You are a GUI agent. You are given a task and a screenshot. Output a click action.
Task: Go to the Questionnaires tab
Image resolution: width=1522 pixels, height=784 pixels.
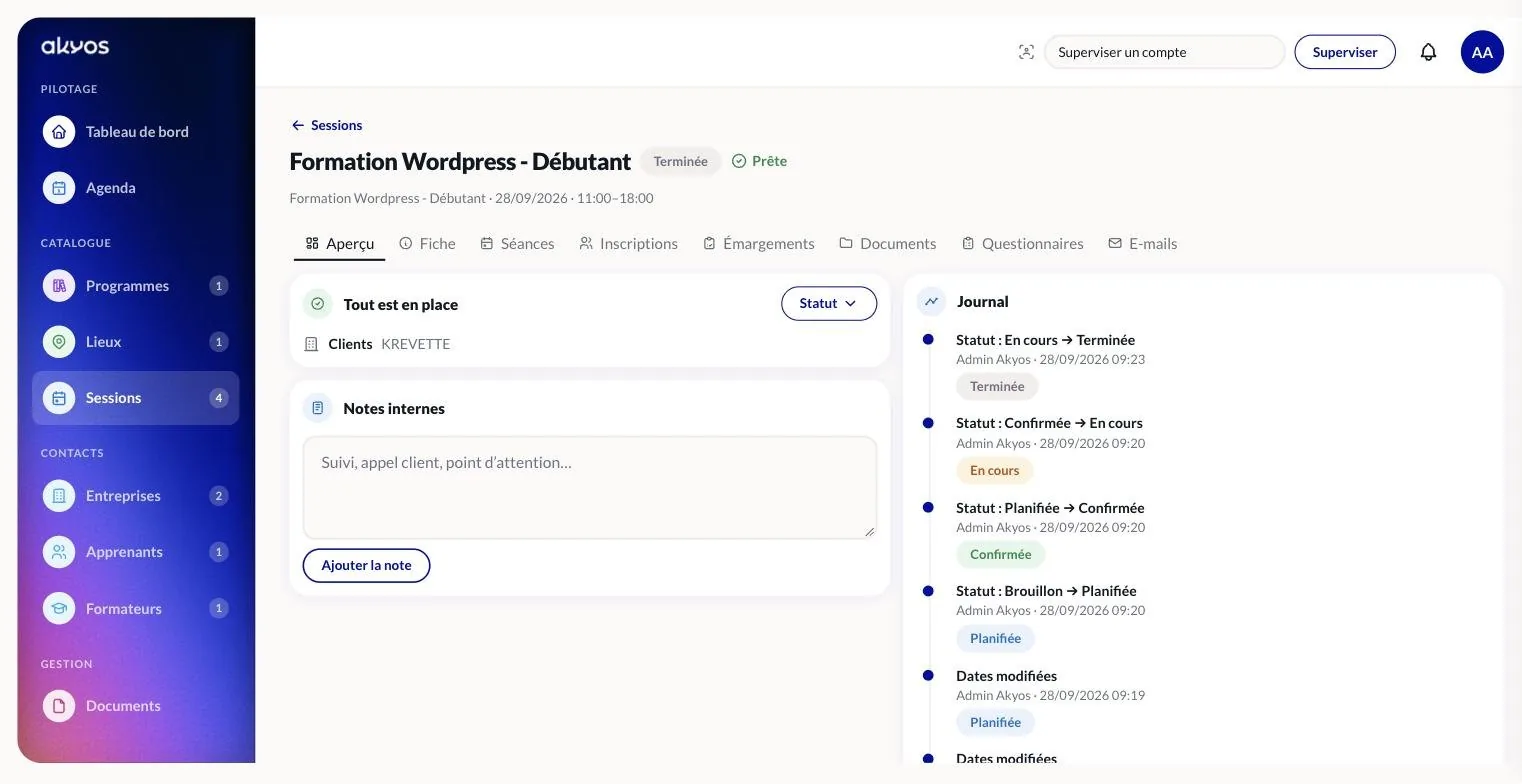click(x=1023, y=244)
